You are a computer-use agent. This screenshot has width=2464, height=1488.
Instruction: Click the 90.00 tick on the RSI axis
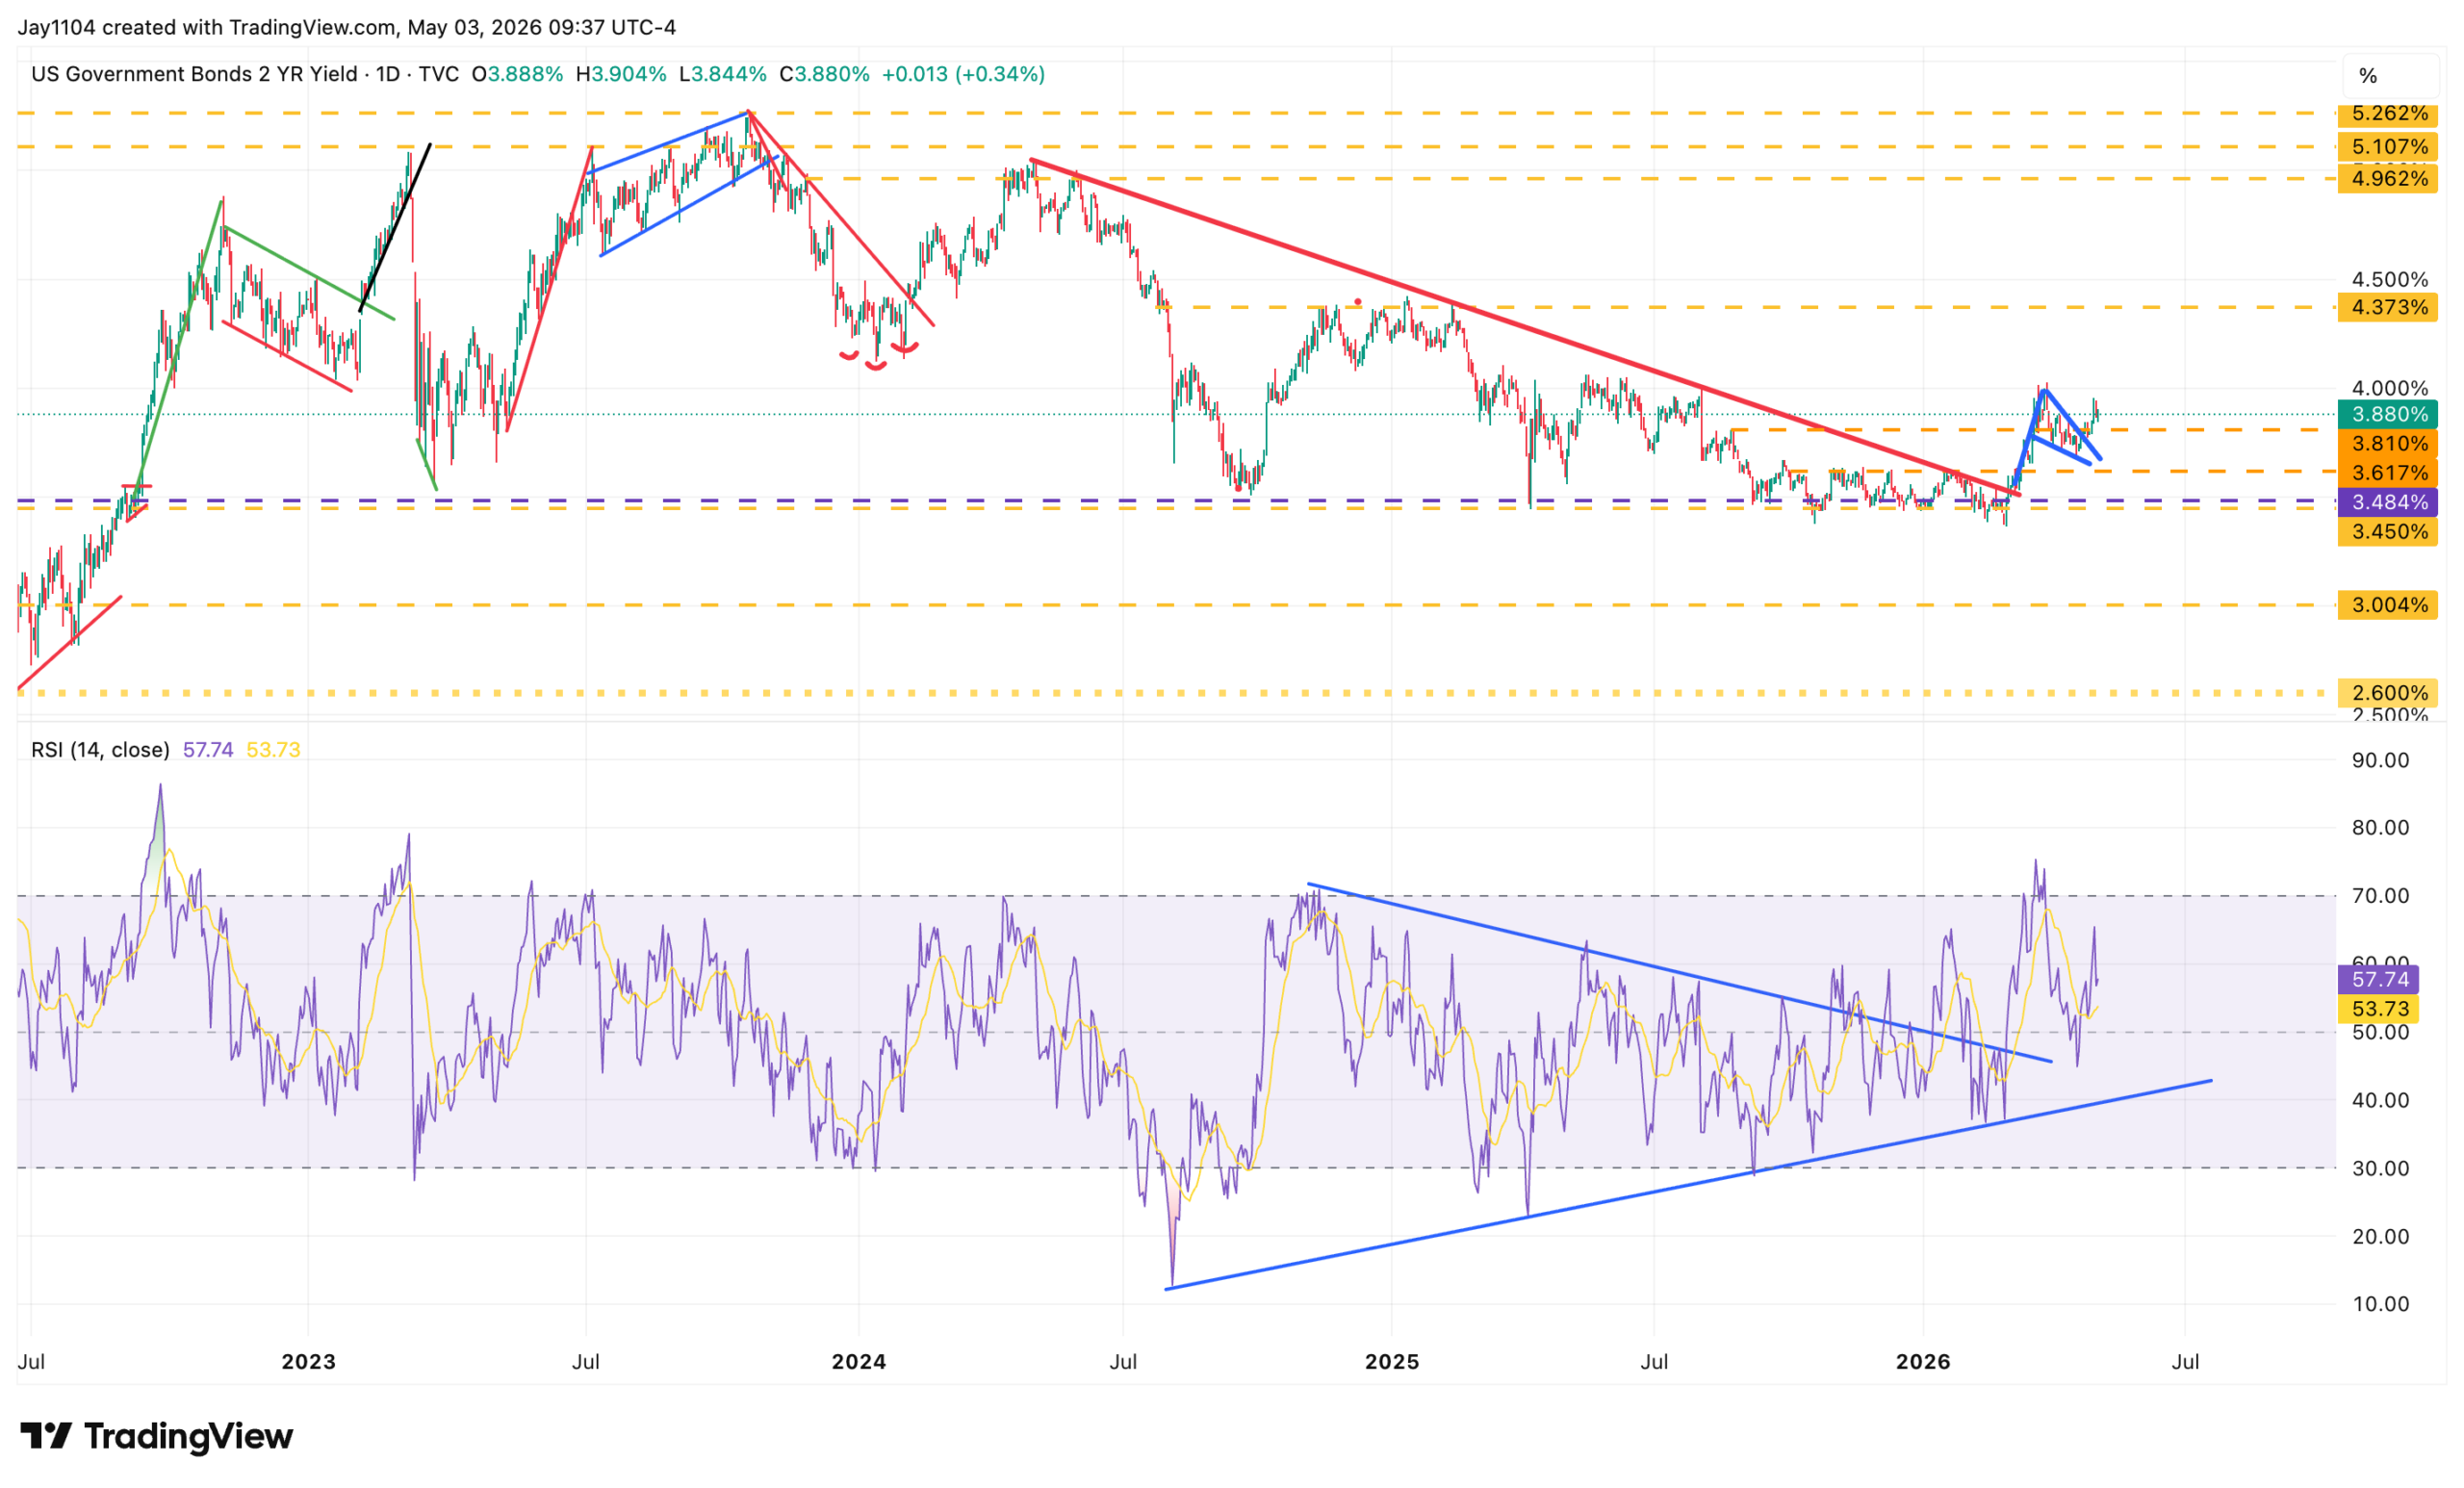point(2381,760)
